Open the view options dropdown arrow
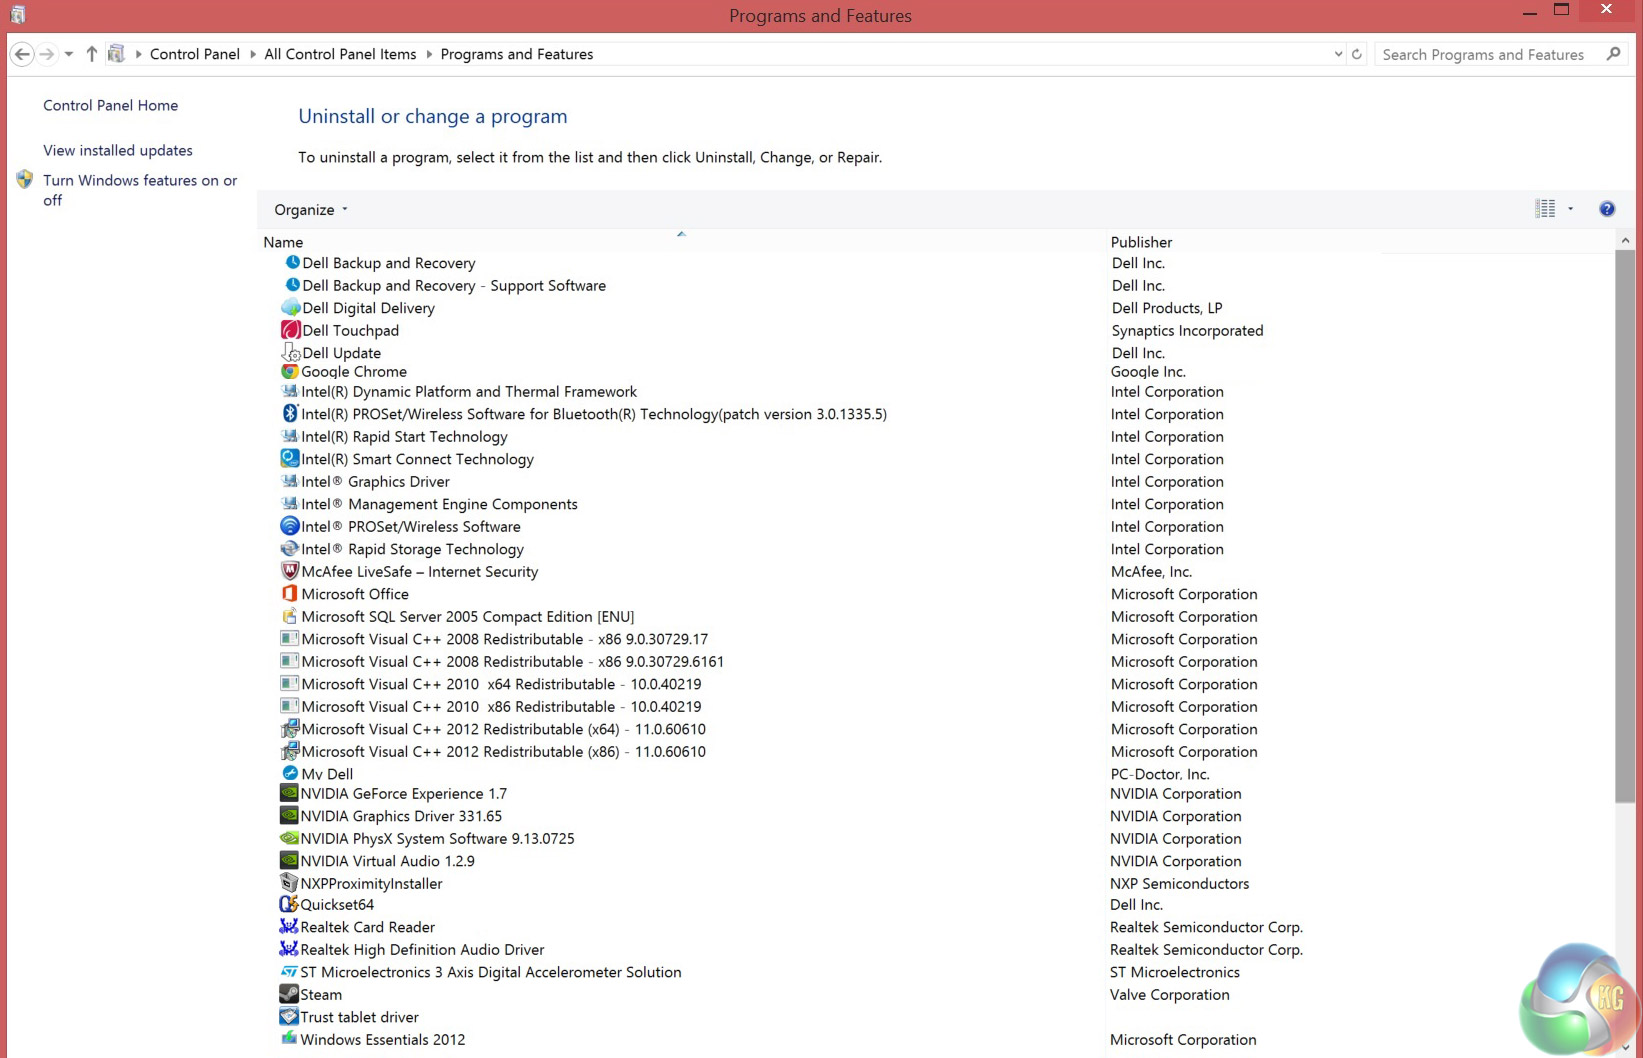This screenshot has width=1643, height=1058. [1570, 209]
